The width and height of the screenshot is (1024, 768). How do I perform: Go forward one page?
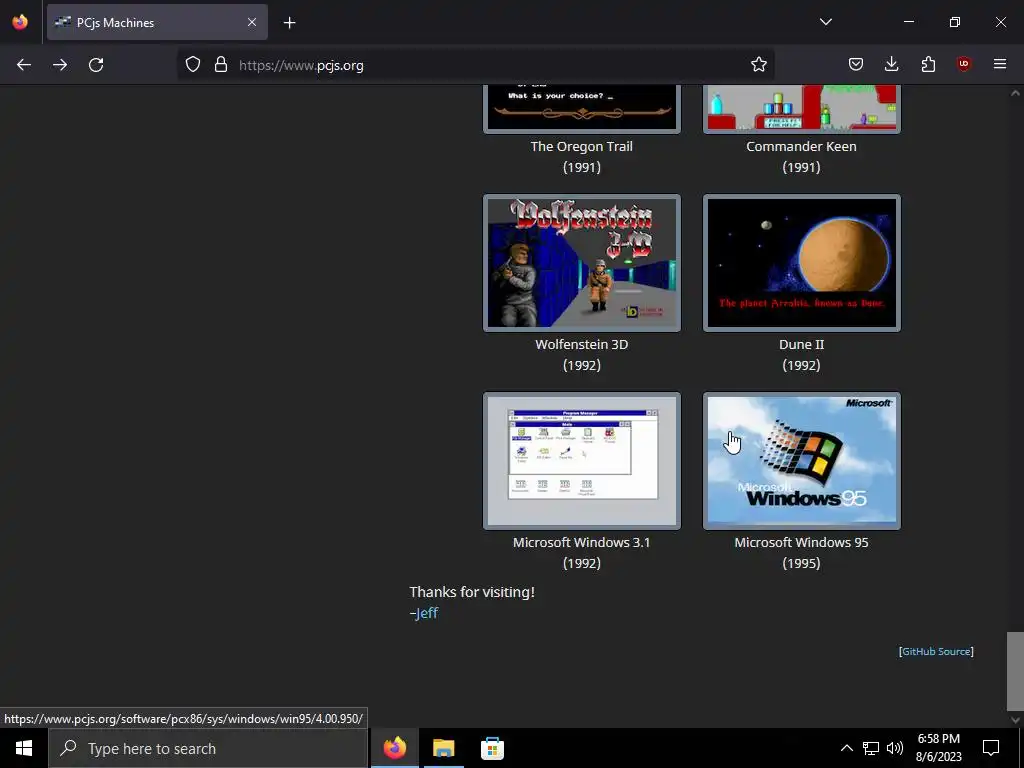[60, 65]
